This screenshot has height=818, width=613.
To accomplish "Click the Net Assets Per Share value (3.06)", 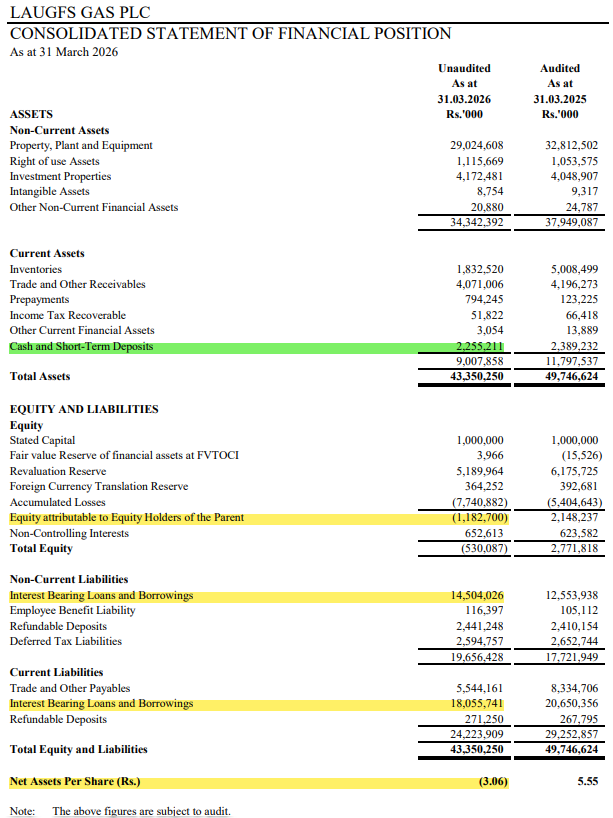I will pyautogui.click(x=493, y=781).
